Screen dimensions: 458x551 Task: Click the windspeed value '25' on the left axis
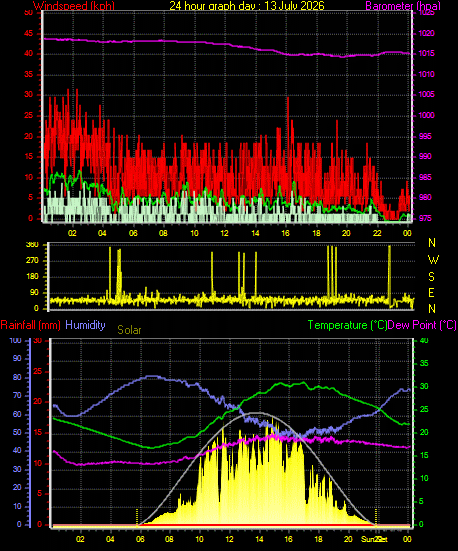pyautogui.click(x=28, y=115)
